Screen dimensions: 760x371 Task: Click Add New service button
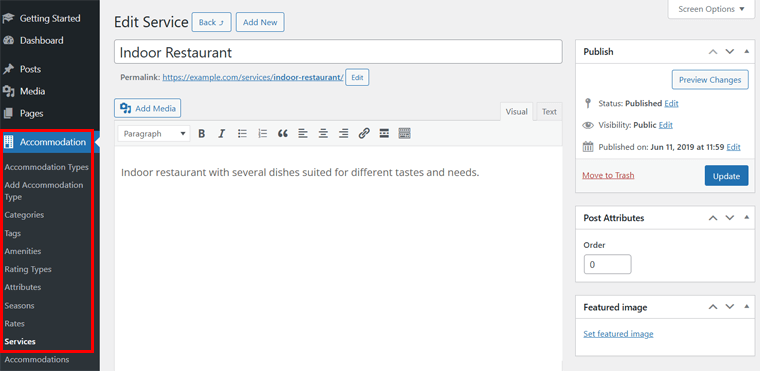coord(260,22)
